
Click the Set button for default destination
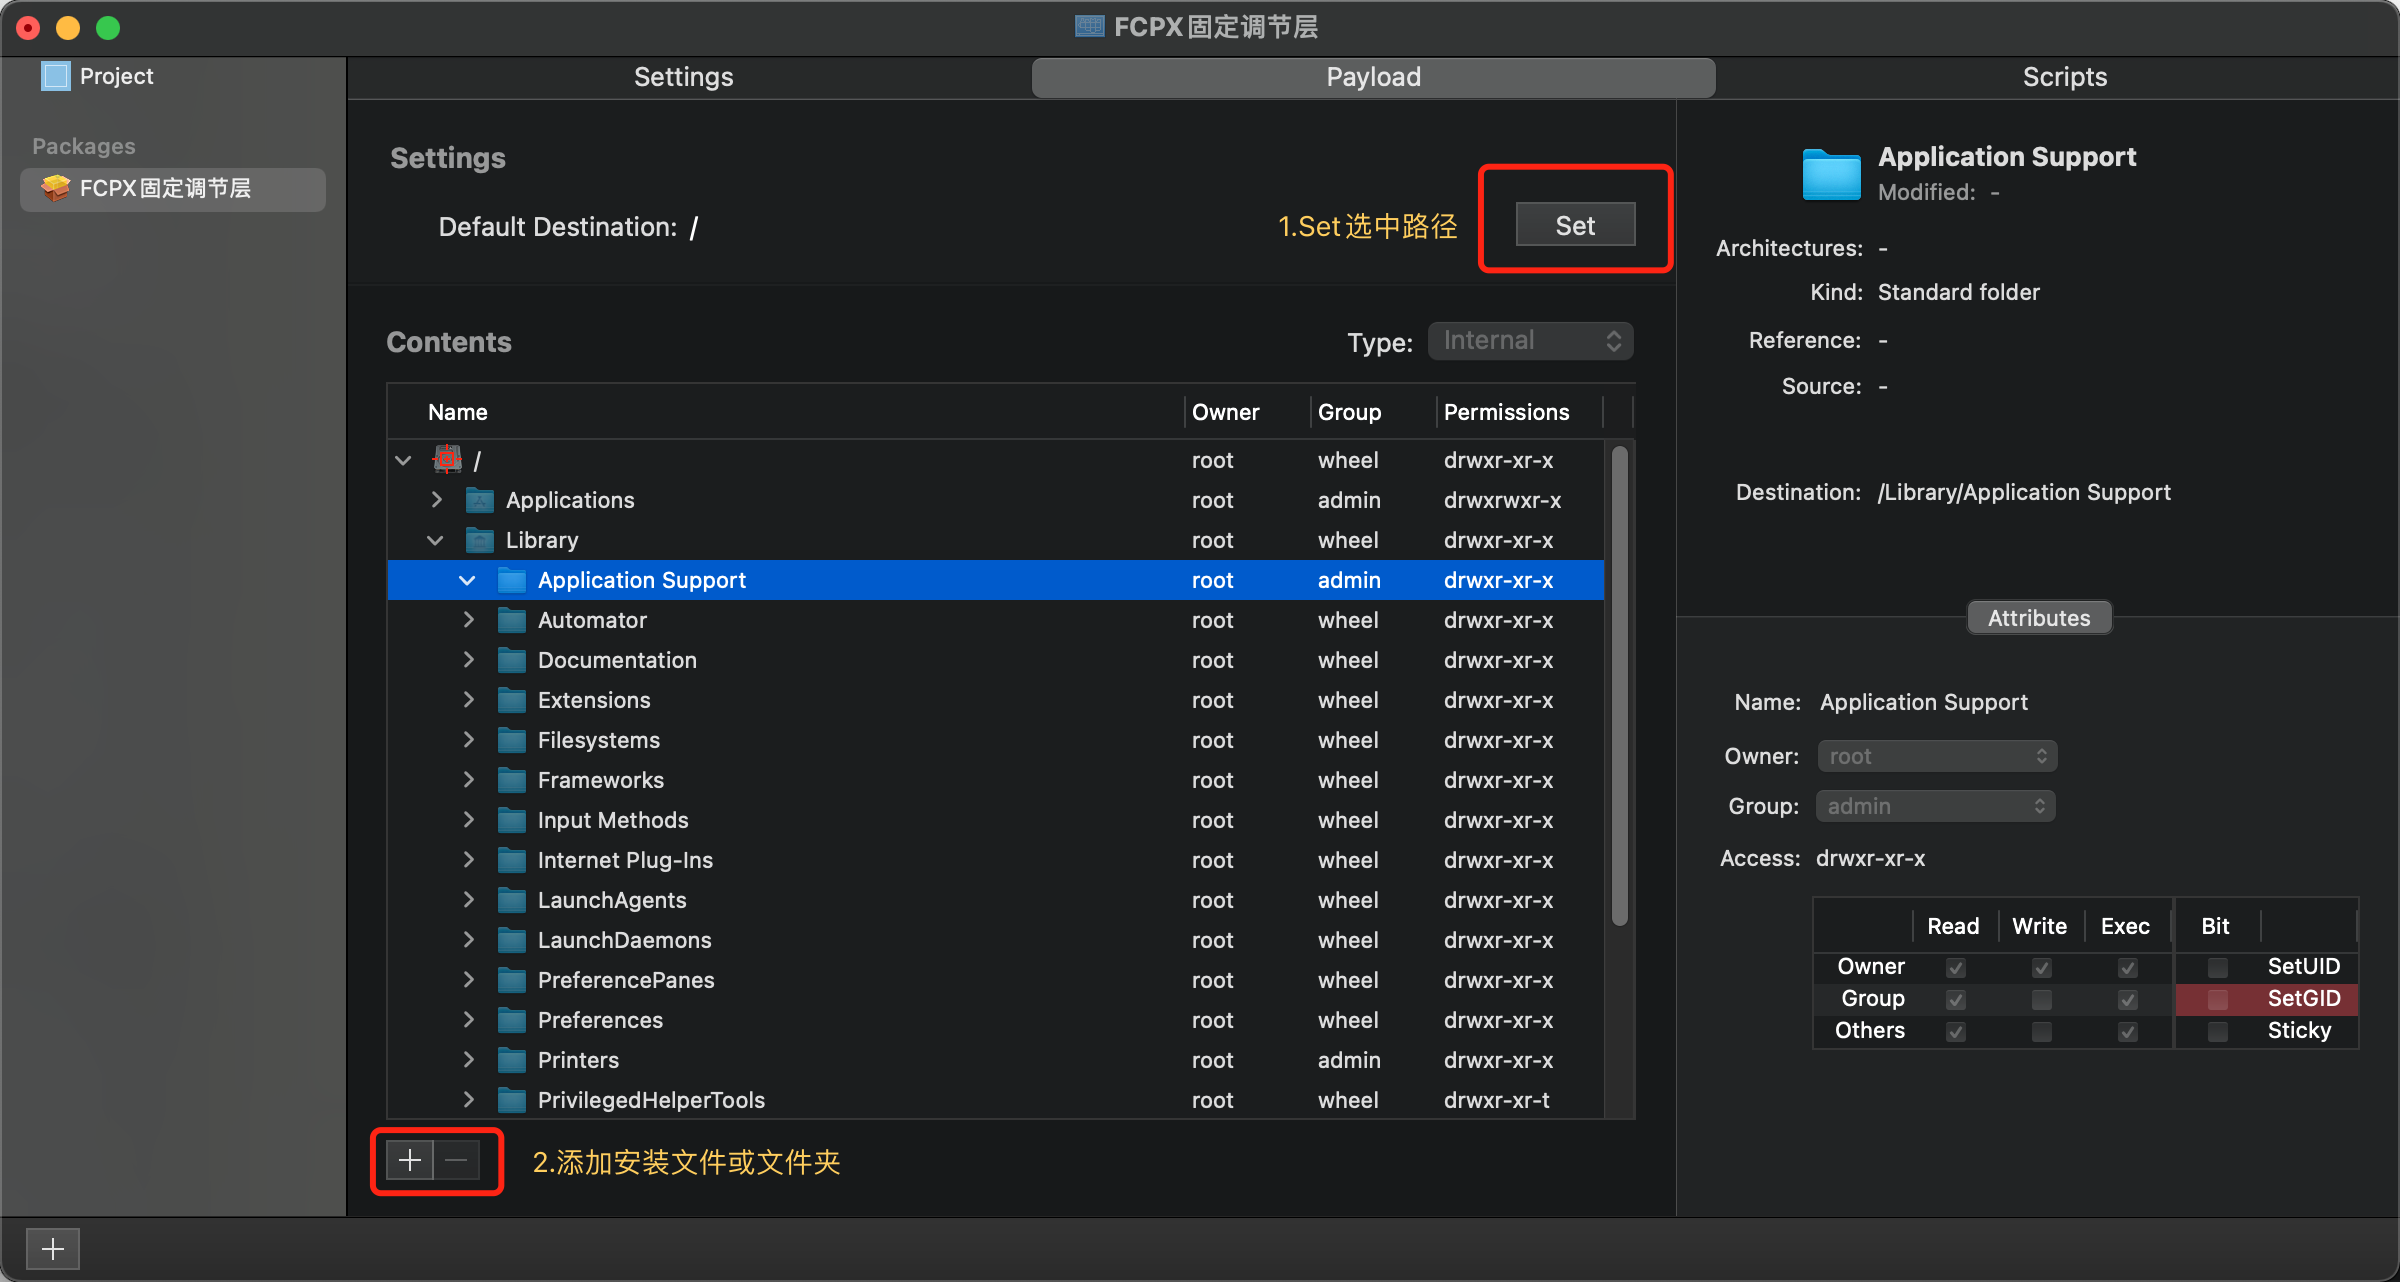coord(1575,226)
